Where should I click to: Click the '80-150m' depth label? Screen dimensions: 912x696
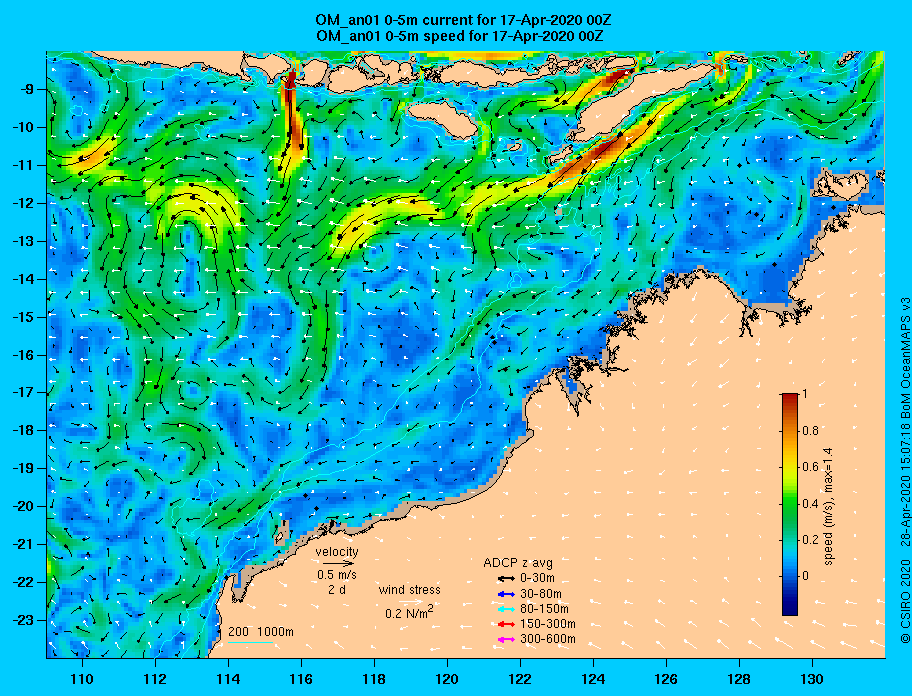pyautogui.click(x=544, y=609)
